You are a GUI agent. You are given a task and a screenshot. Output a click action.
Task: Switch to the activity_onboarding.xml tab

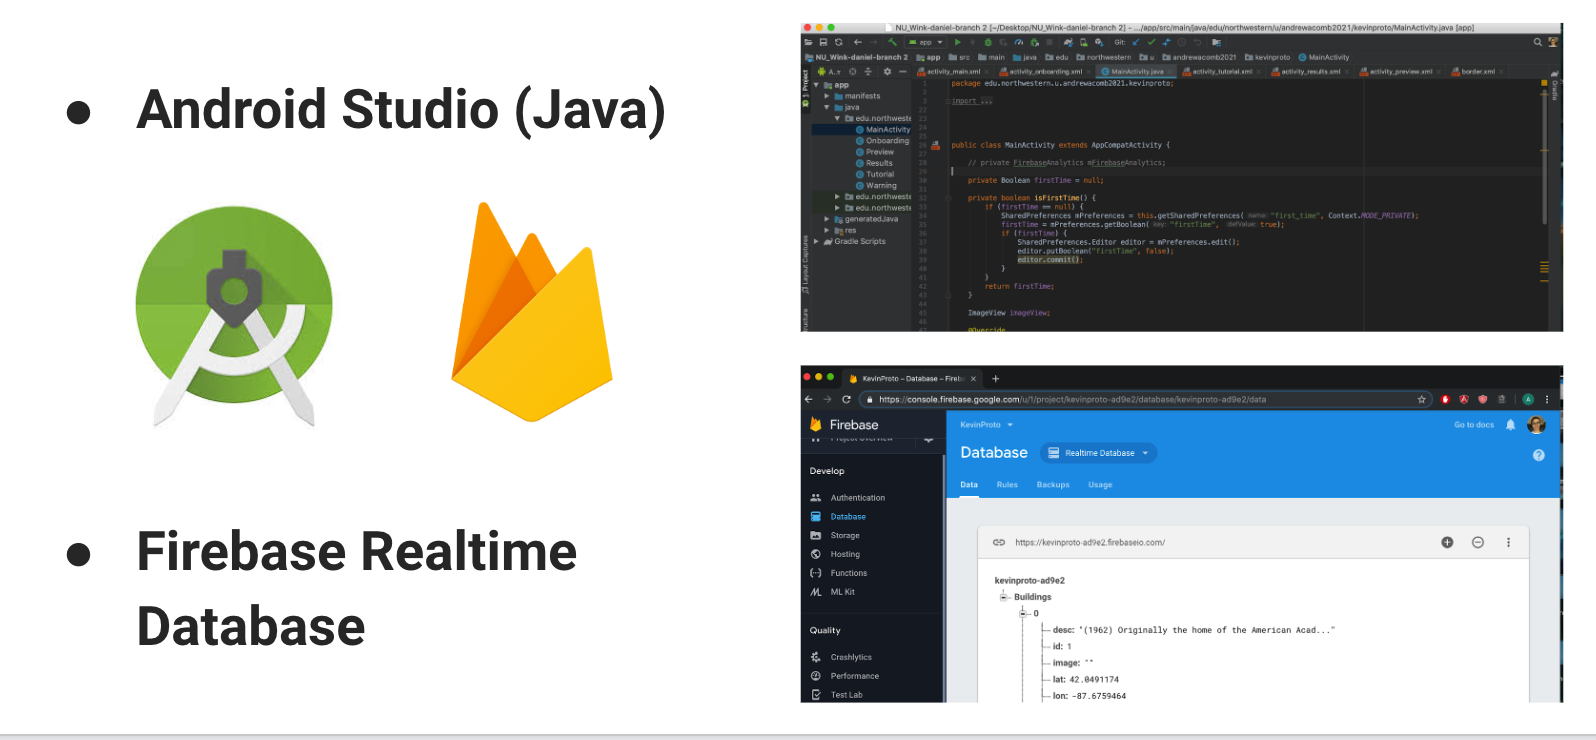click(x=1045, y=72)
